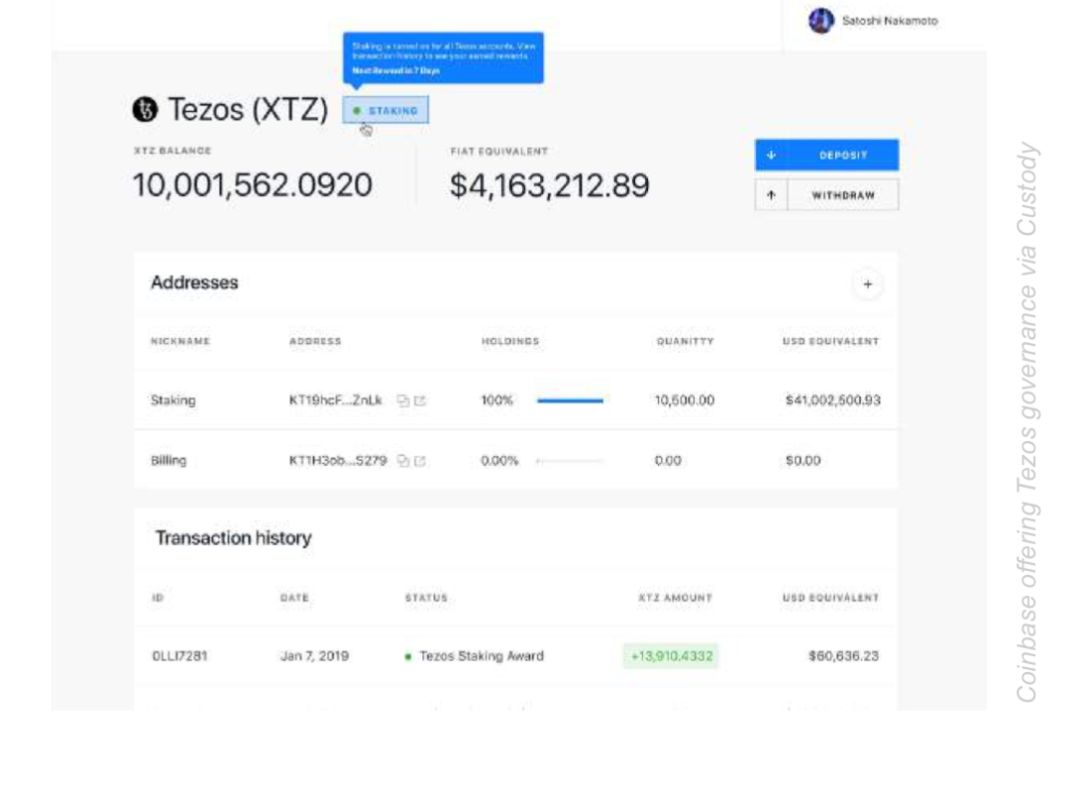Click transaction date Jan 7, 2019
Image resolution: width=1080 pixels, height=789 pixels.
314,655
